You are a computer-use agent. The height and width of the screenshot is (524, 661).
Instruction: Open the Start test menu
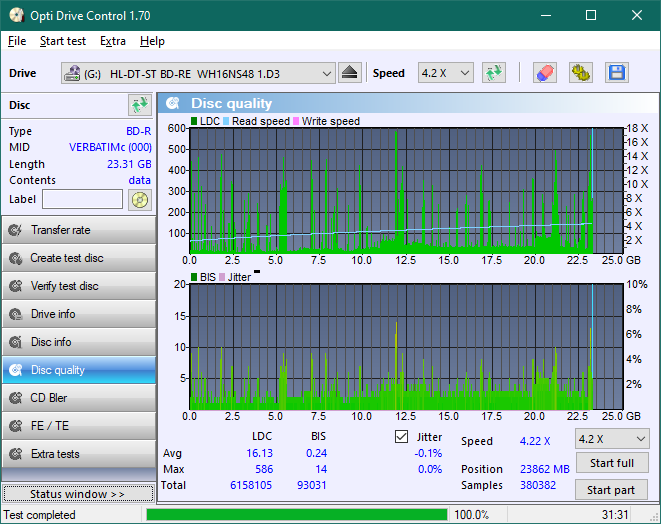[x=62, y=41]
